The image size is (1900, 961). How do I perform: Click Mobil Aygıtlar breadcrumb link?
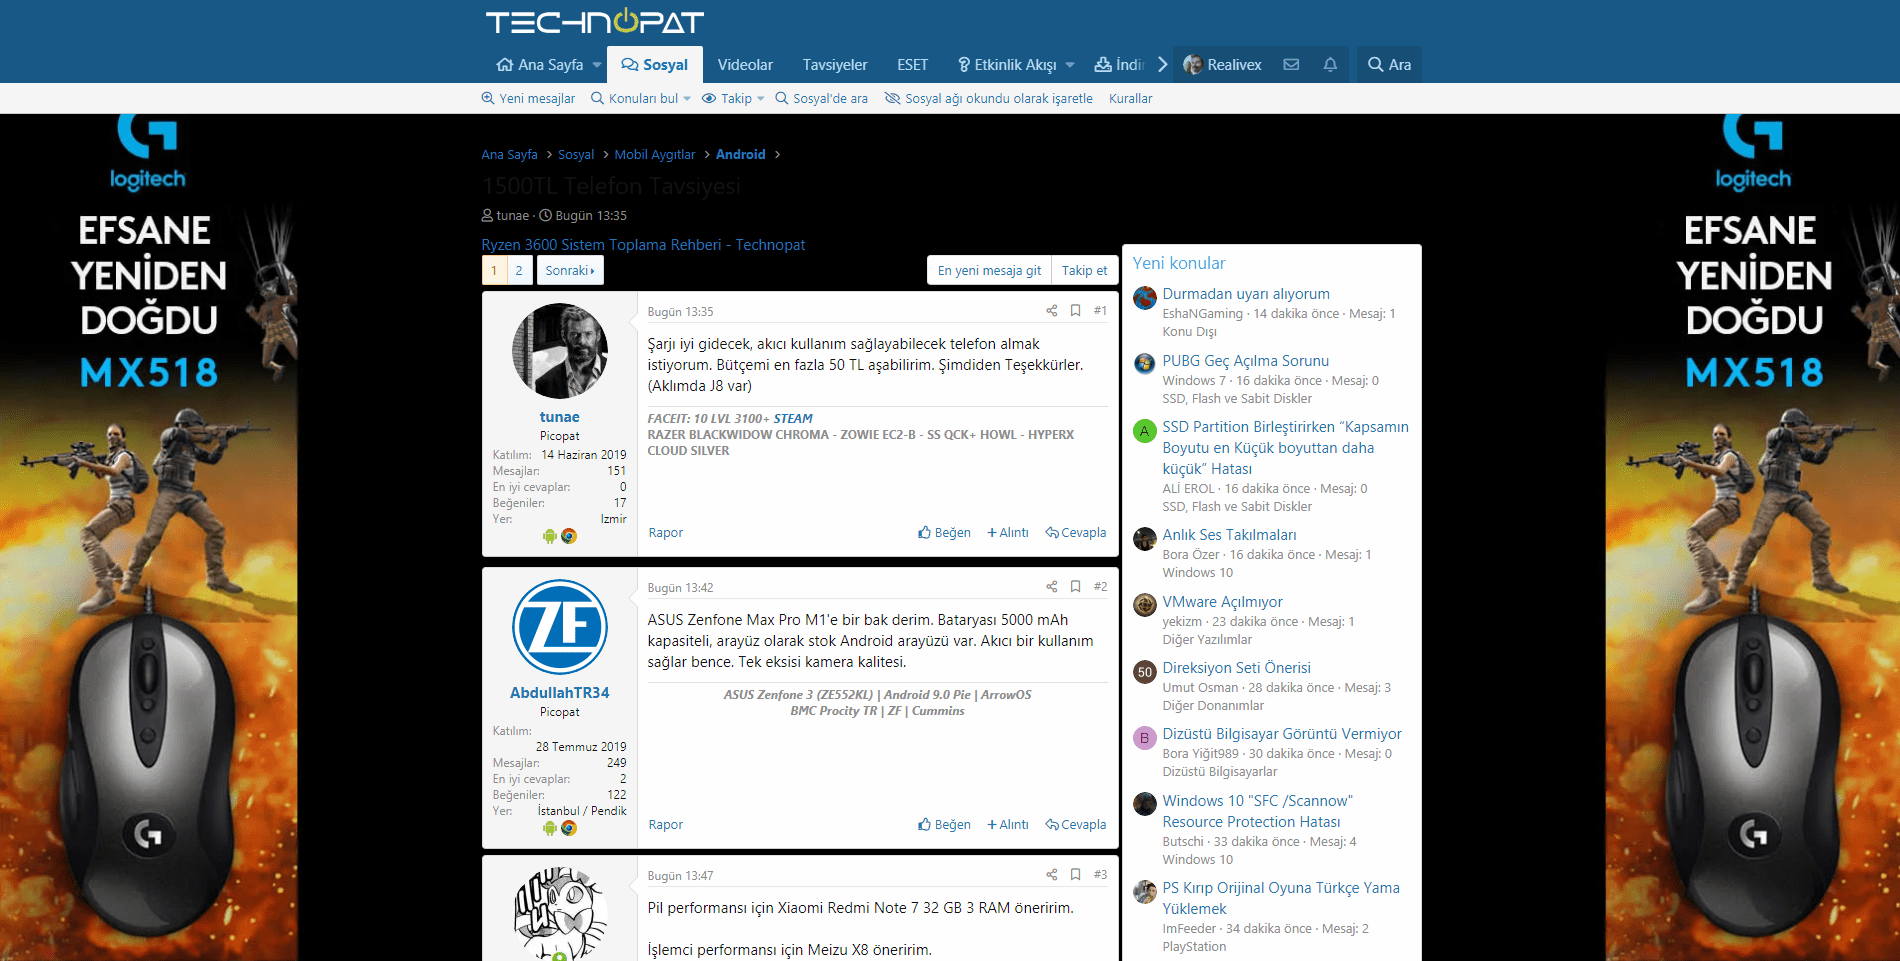click(655, 155)
